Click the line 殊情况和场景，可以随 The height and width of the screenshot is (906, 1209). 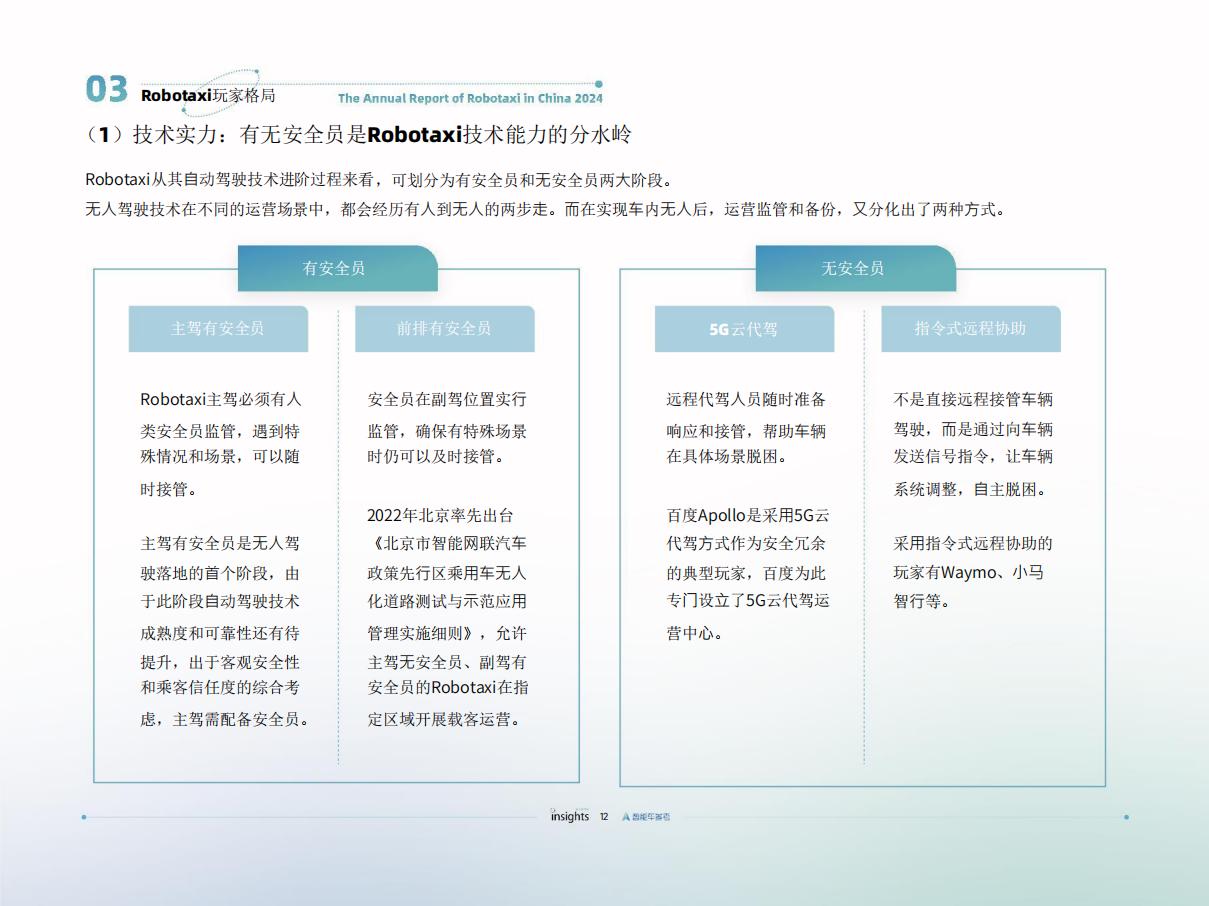point(220,457)
